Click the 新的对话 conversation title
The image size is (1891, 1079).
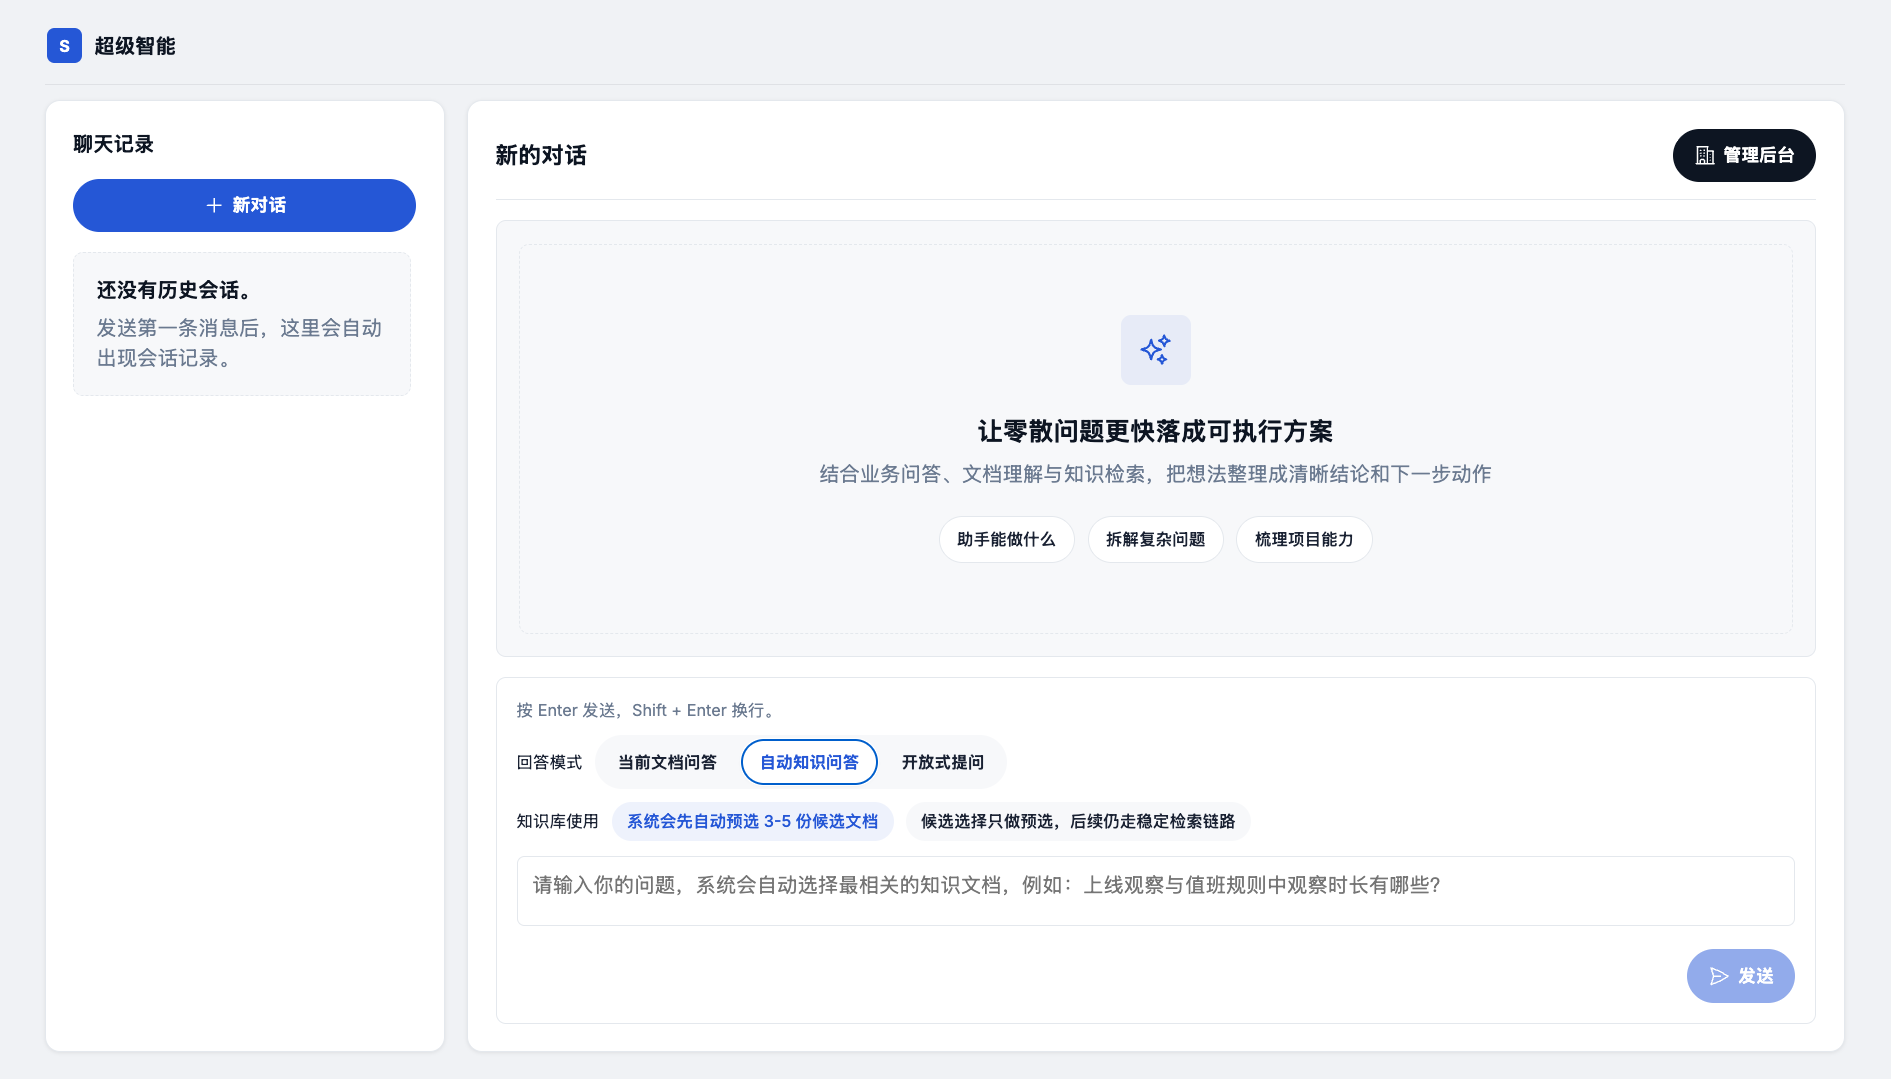[541, 155]
